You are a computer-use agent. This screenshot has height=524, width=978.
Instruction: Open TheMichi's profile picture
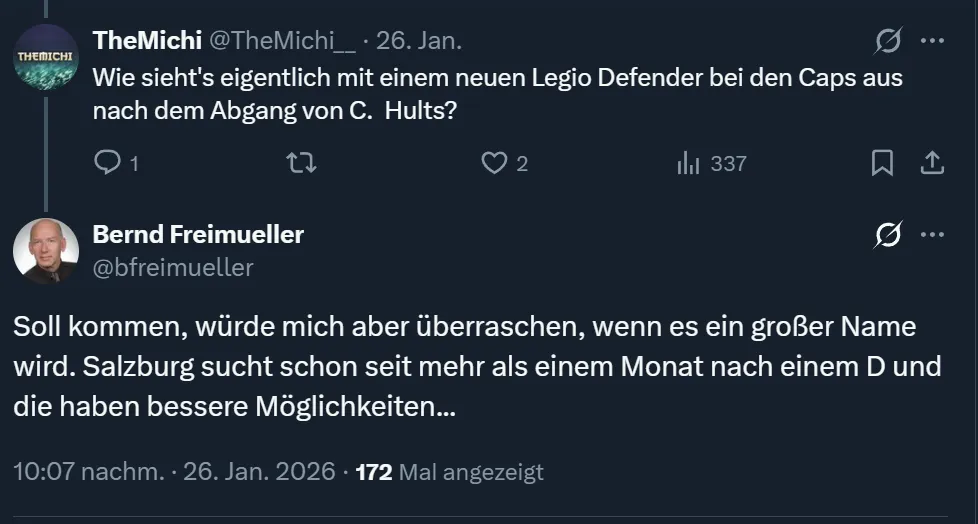(45, 57)
